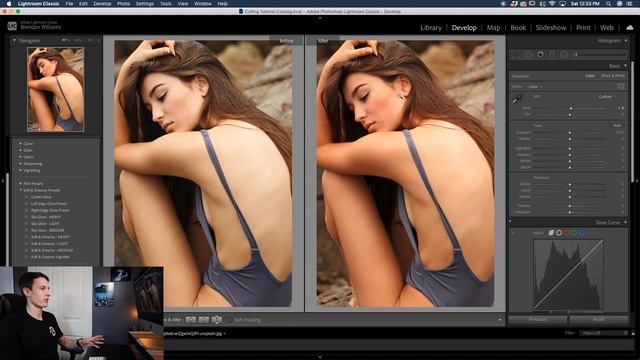Expand the Sharpening presets group
This screenshot has height=360, width=640.
click(x=20, y=164)
